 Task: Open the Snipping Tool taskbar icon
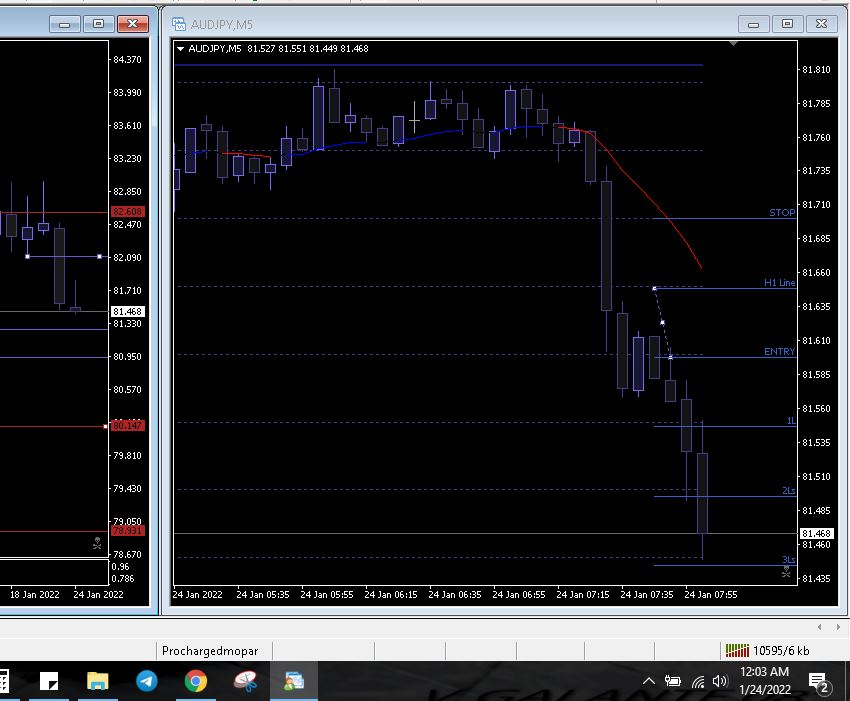245,681
